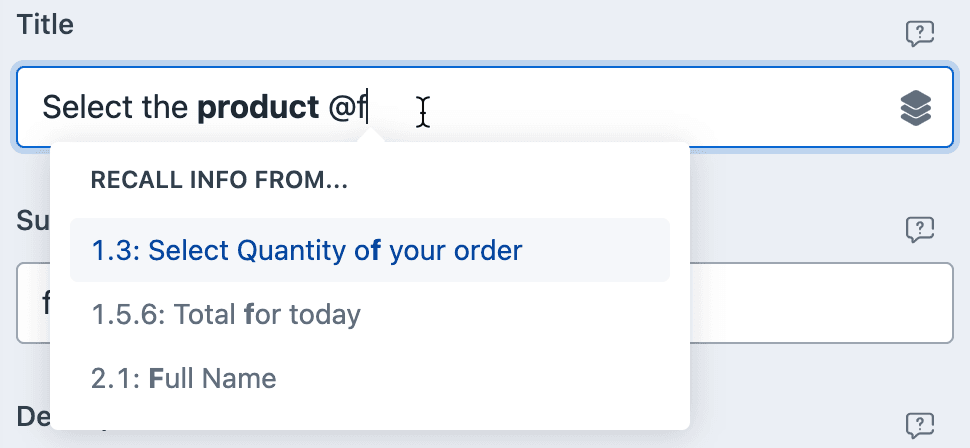Place cursor on bold word 'product'
Image resolution: width=970 pixels, height=448 pixels.
coord(258,108)
